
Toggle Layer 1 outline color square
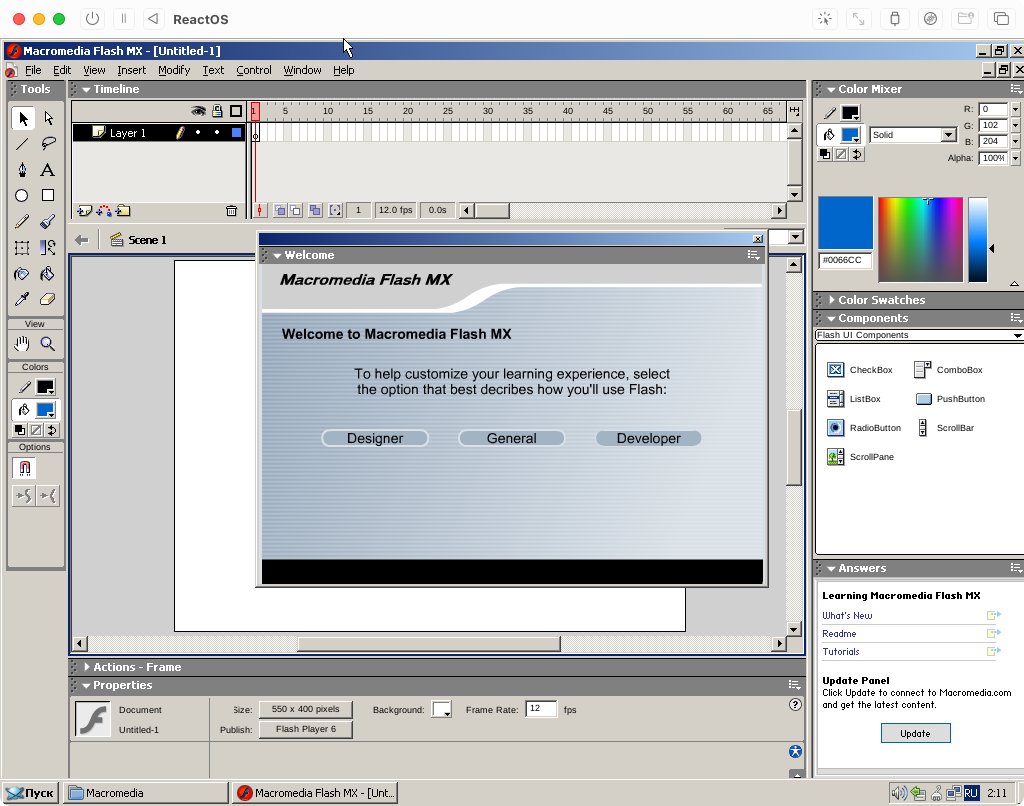(x=236, y=133)
